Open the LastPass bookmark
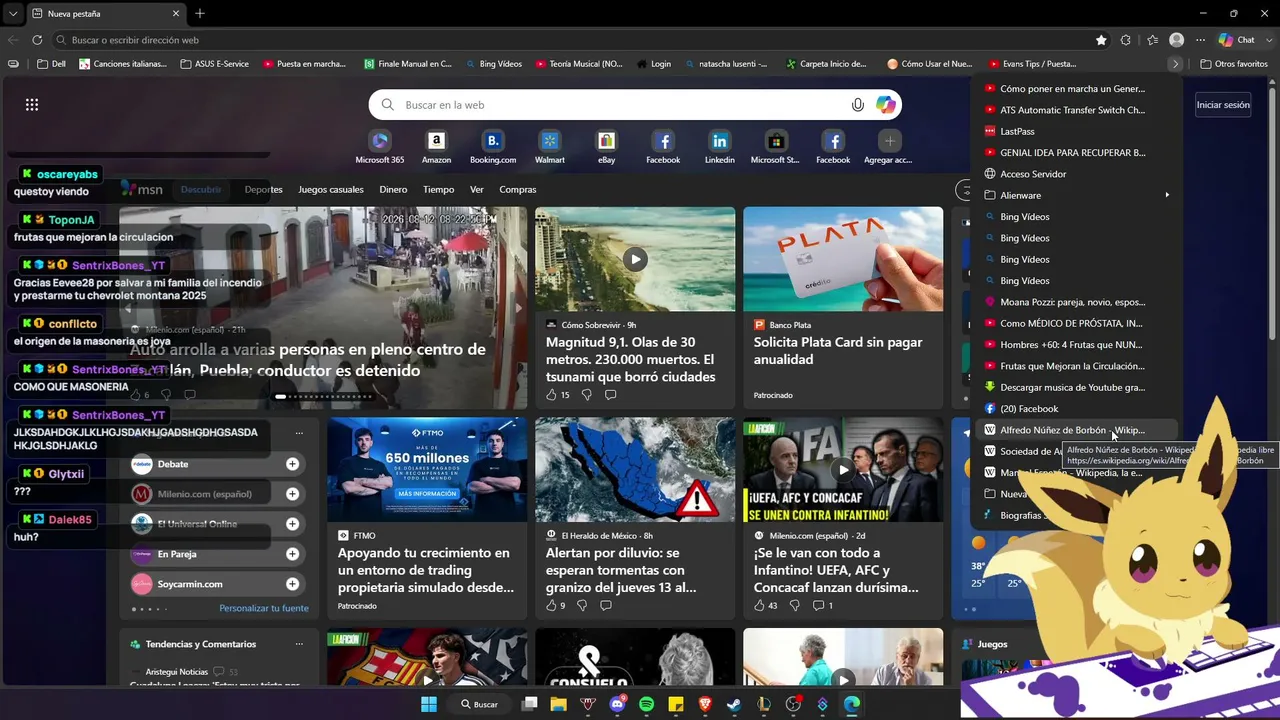Screen dimensions: 1280x720 point(1074,131)
